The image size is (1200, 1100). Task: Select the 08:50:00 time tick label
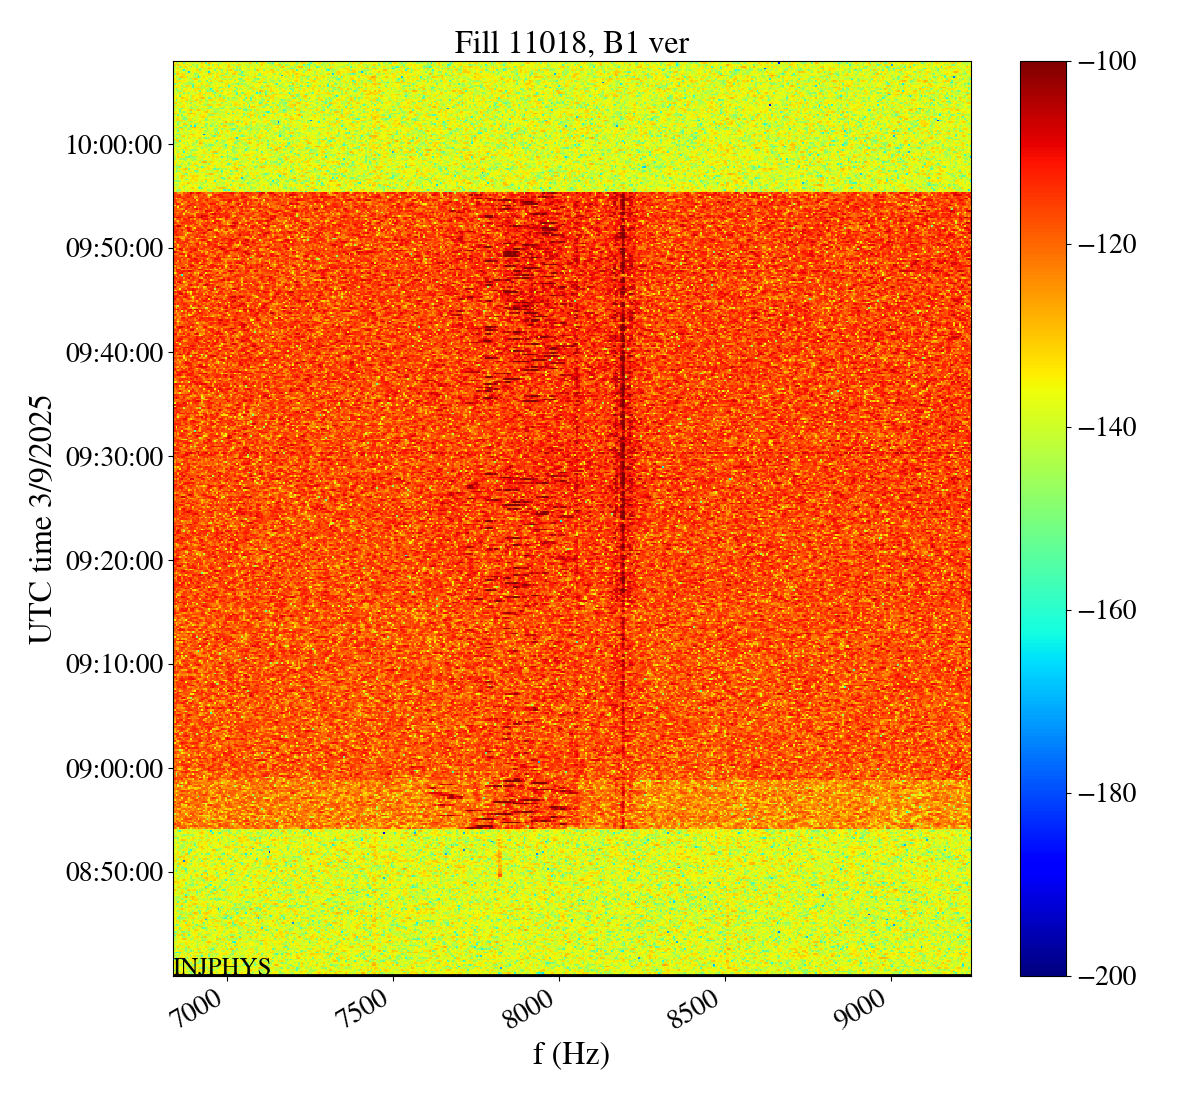114,872
